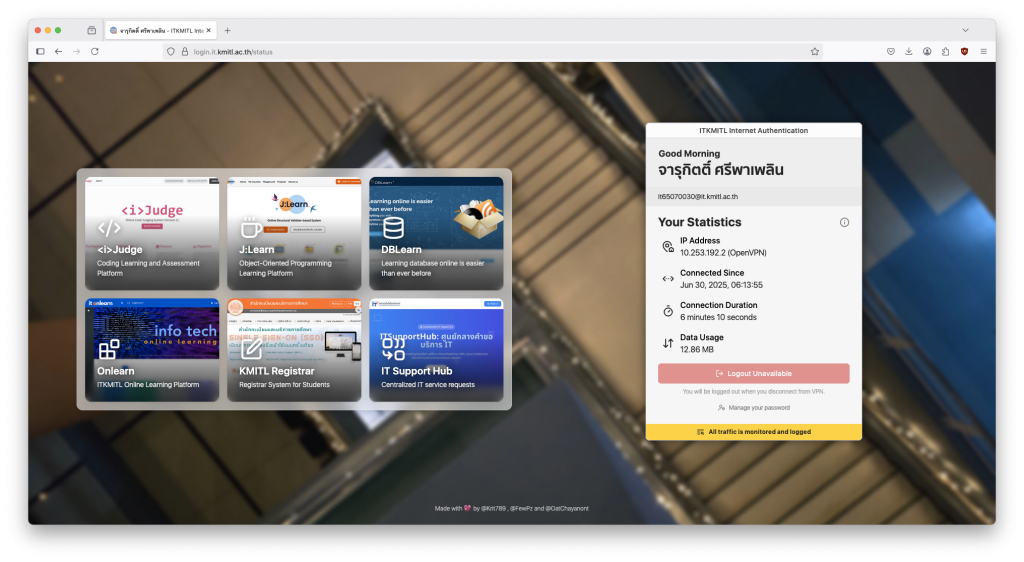Go forward with the browser forward arrow

[76, 52]
